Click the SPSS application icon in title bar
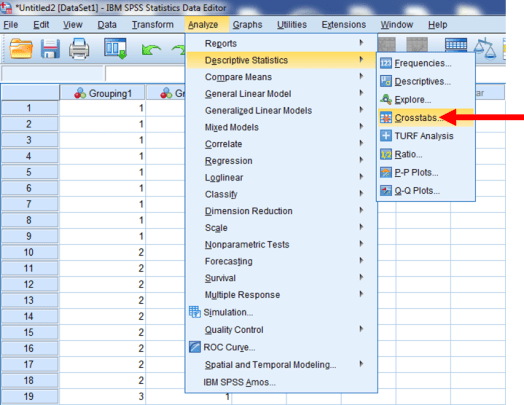524x405 pixels. tap(6, 7)
